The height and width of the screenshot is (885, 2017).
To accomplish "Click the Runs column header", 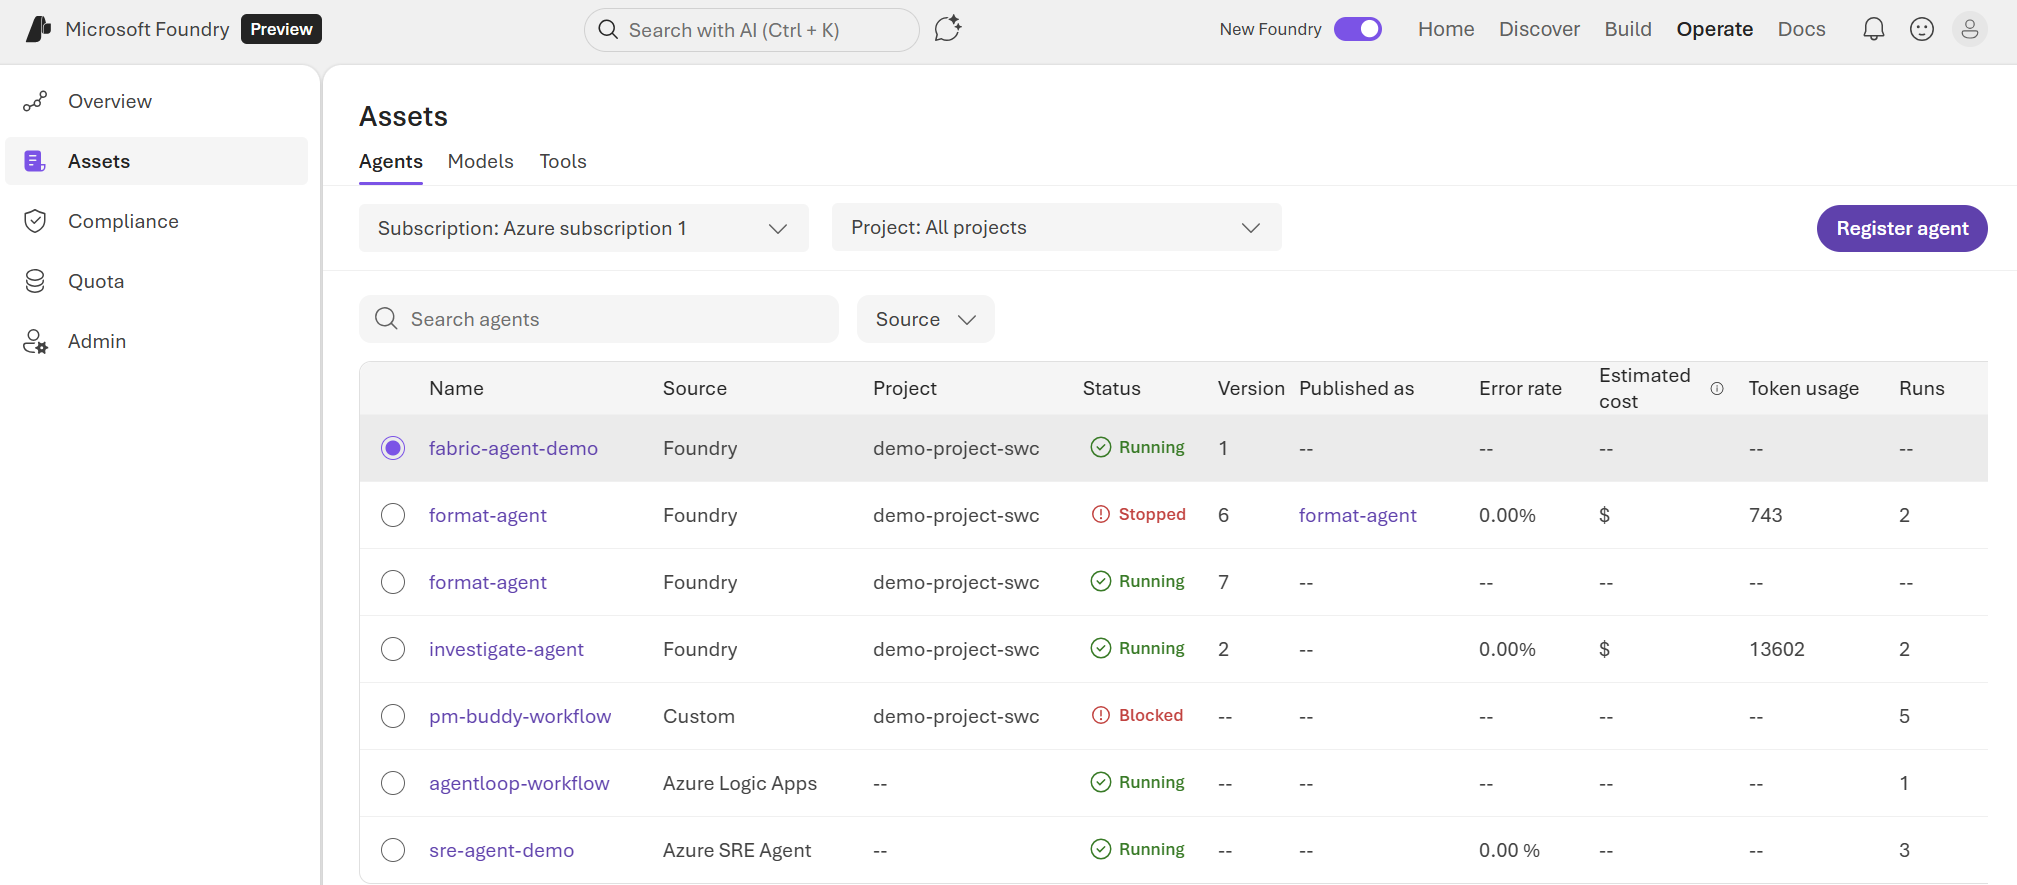I will point(1921,388).
